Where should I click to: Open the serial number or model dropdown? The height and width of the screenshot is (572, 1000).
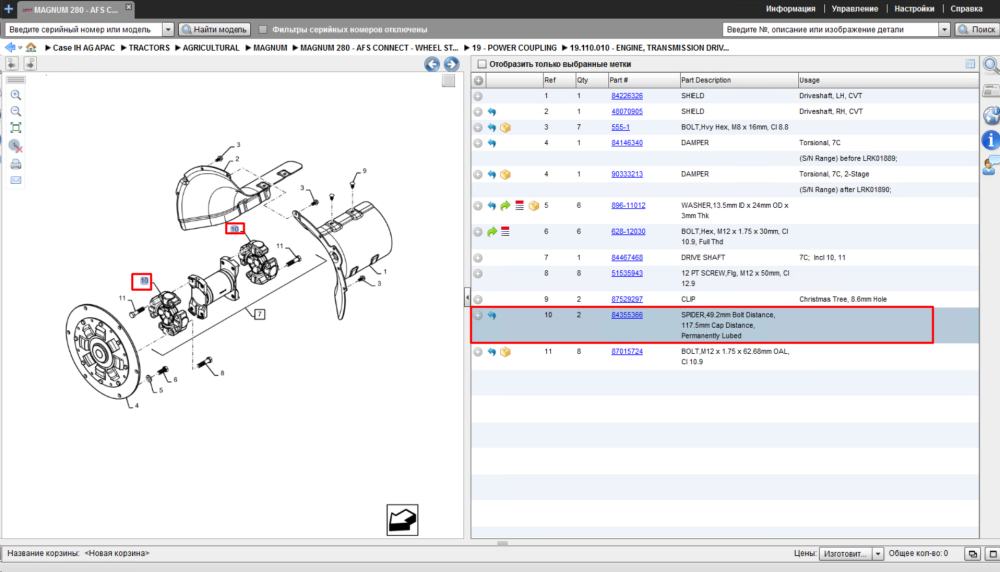[x=168, y=29]
